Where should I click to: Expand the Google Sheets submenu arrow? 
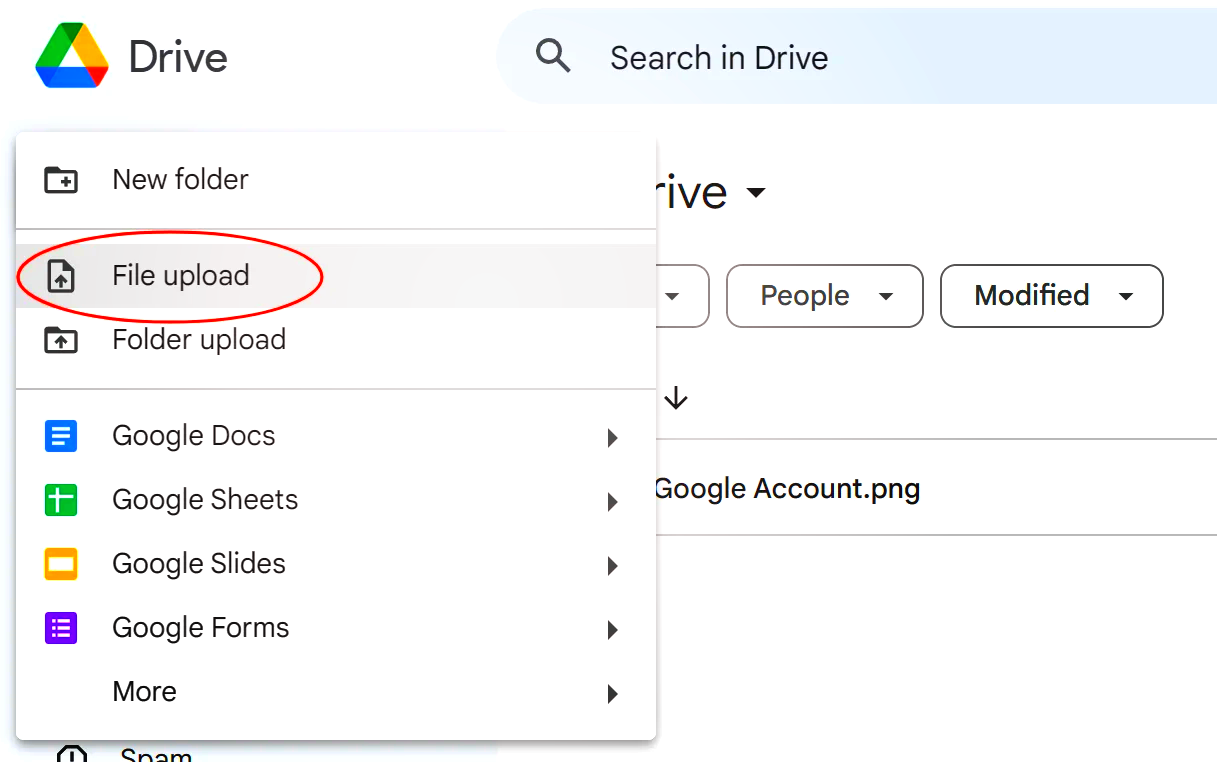click(x=612, y=501)
